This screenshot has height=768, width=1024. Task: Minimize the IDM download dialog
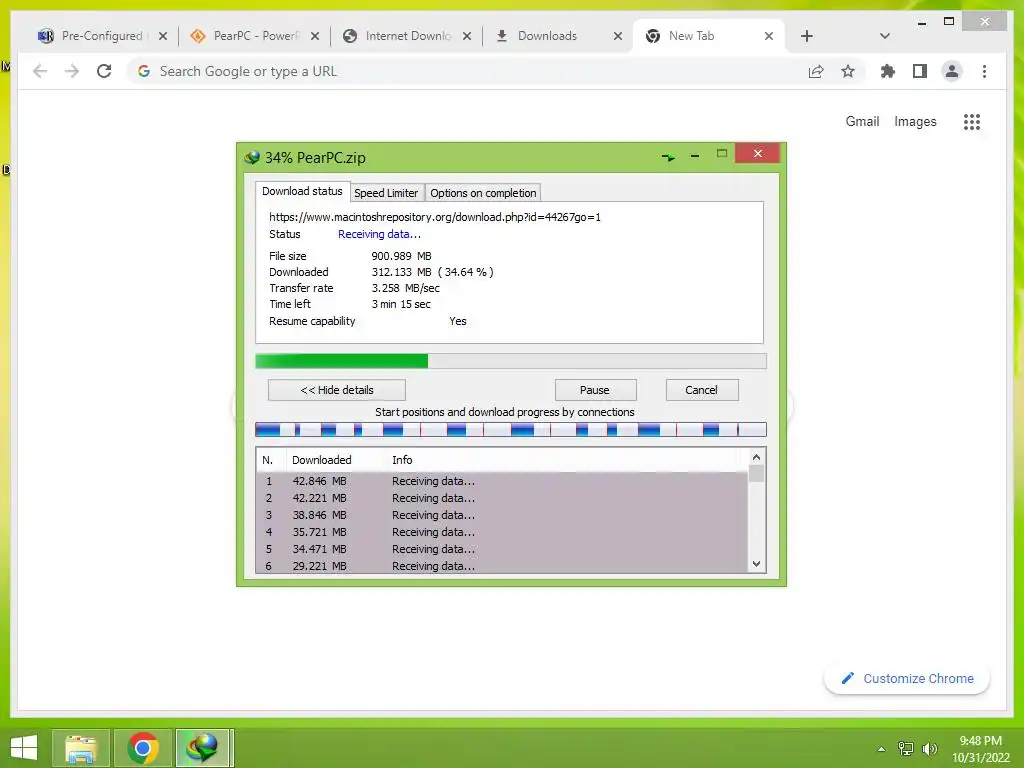coord(695,156)
